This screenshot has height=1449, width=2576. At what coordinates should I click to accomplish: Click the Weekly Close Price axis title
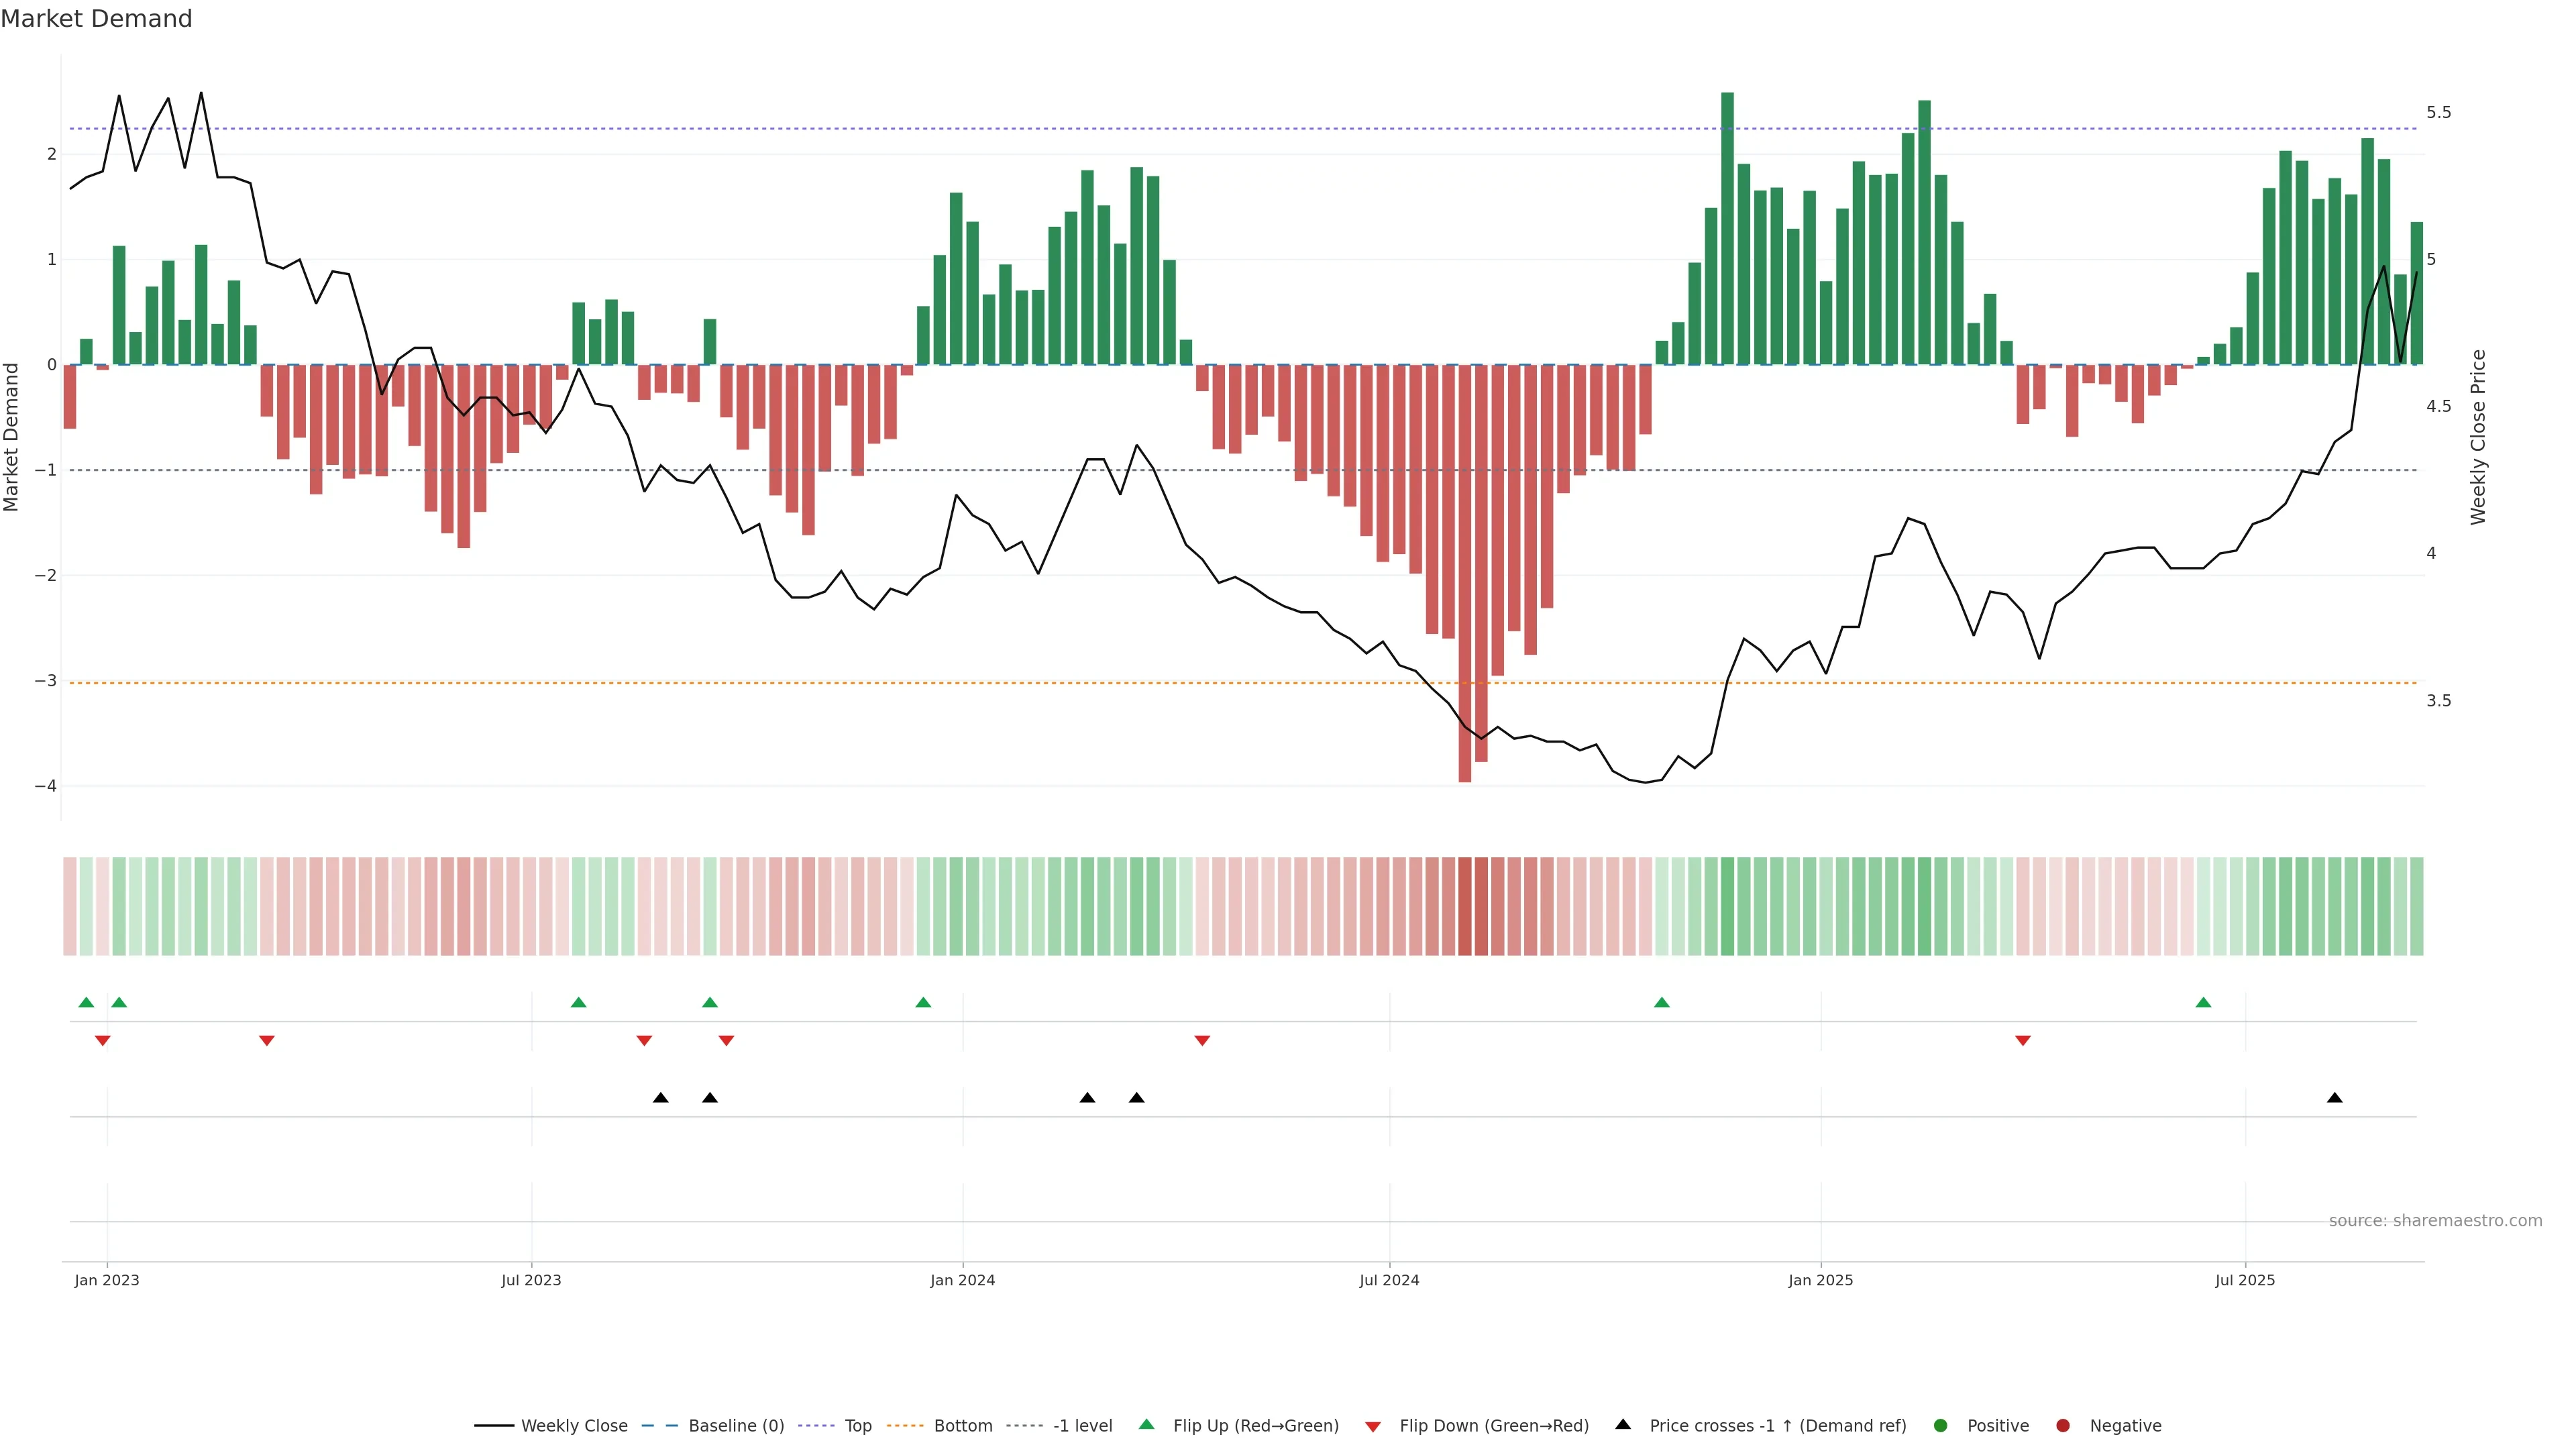coord(2478,437)
